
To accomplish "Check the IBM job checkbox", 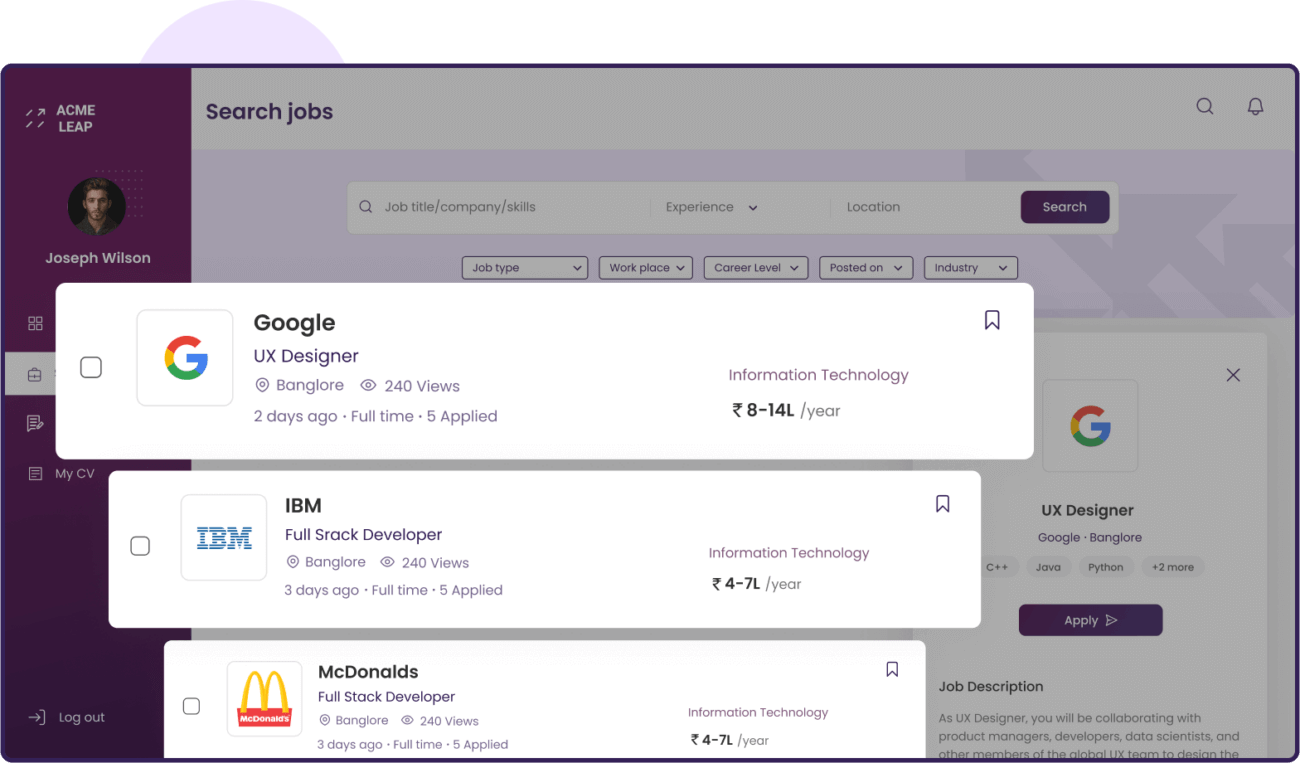I will [140, 546].
